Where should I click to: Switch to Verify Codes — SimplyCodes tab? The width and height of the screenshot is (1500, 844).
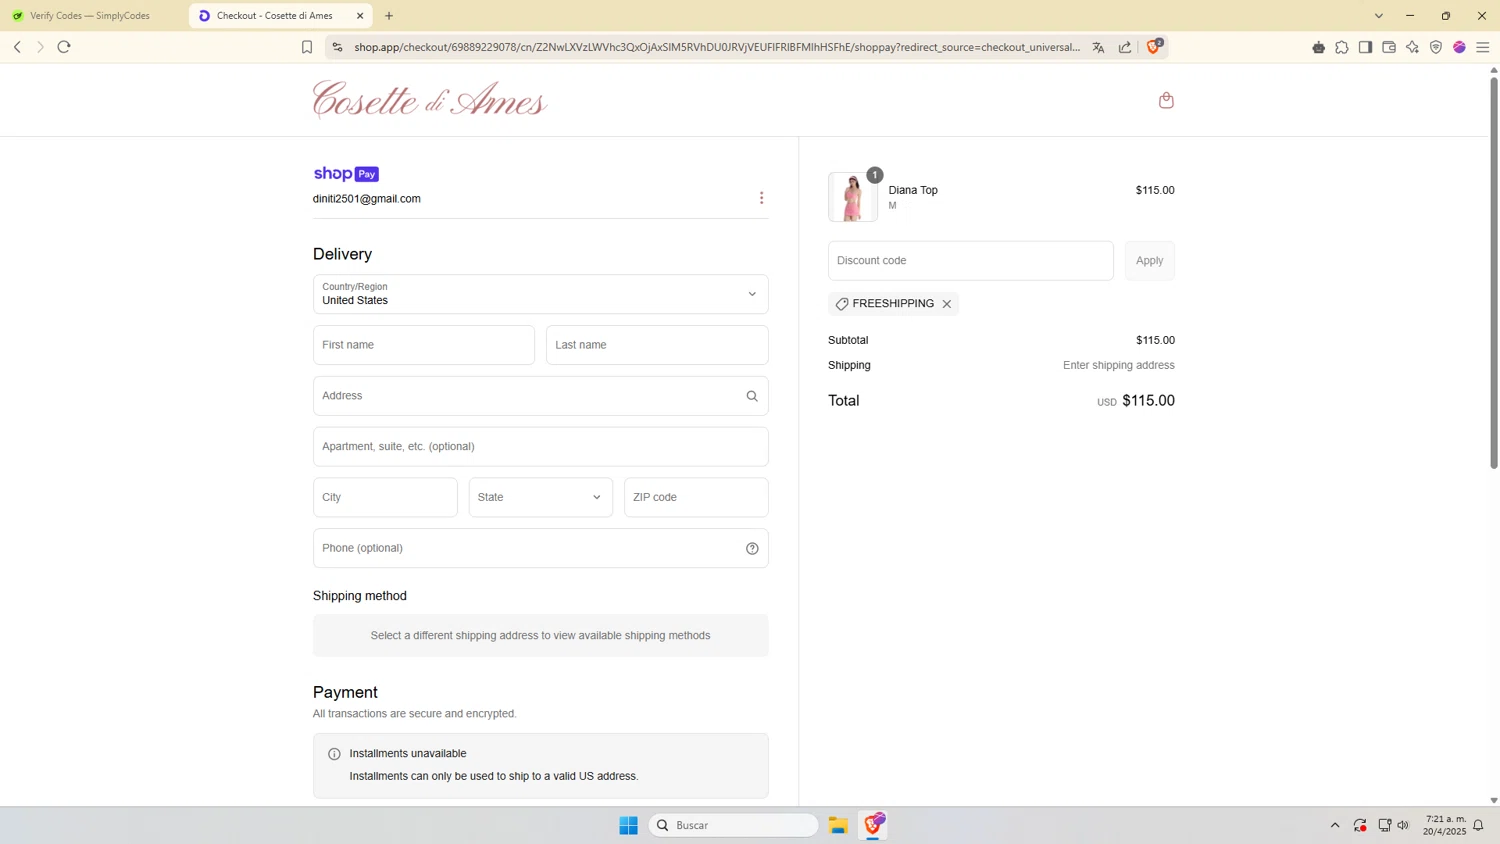[90, 16]
